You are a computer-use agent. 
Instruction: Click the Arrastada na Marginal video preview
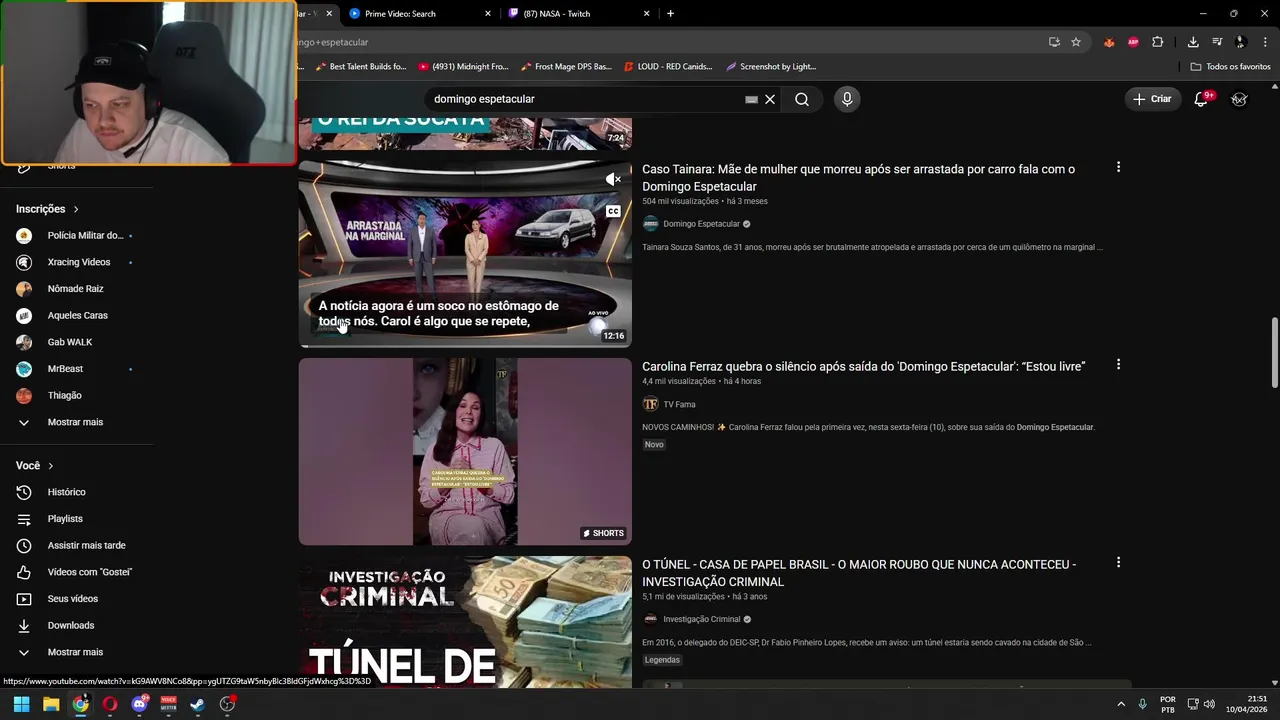465,254
